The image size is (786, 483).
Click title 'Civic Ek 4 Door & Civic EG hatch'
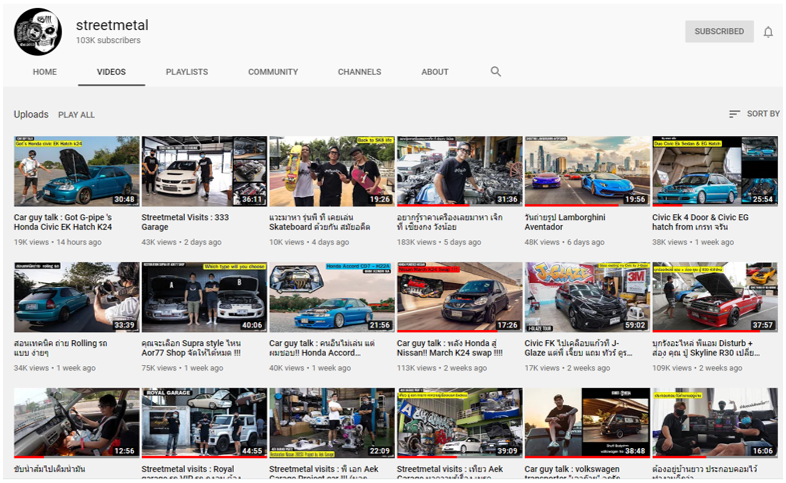[700, 222]
